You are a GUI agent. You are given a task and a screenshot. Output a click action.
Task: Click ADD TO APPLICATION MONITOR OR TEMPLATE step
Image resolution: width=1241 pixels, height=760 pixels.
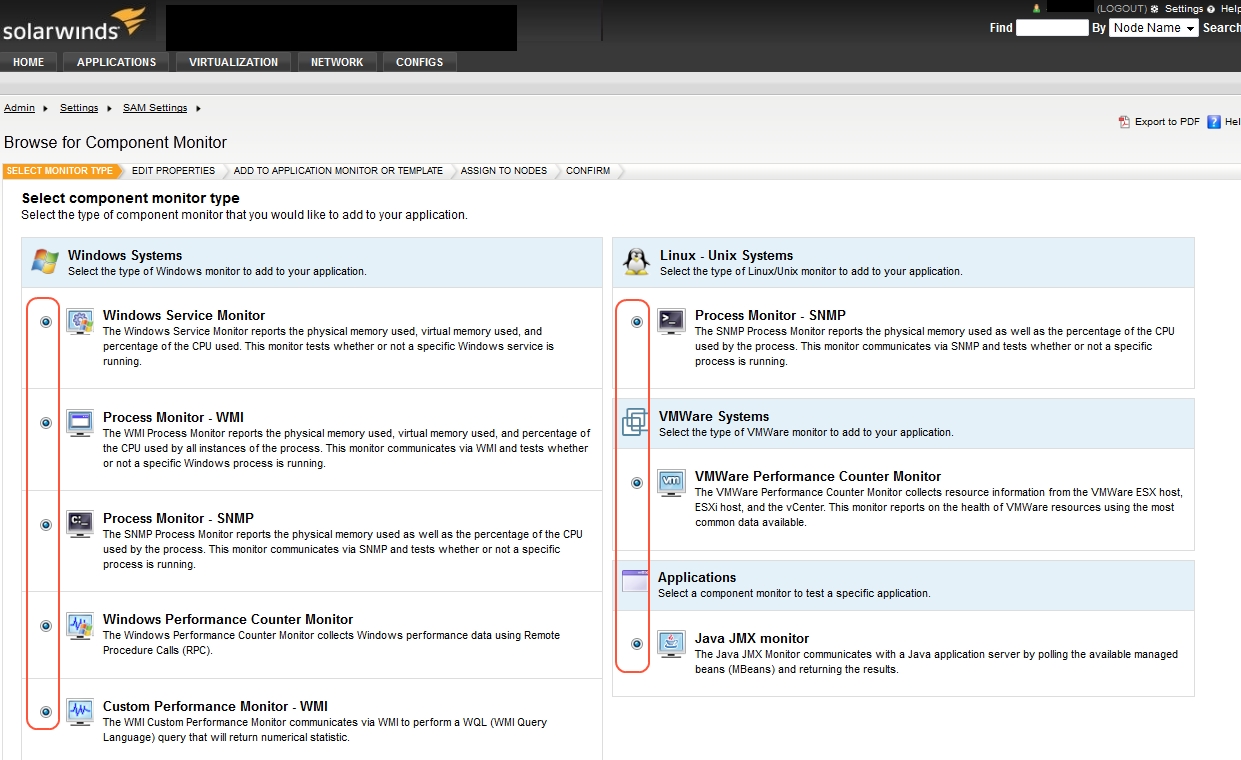click(338, 171)
